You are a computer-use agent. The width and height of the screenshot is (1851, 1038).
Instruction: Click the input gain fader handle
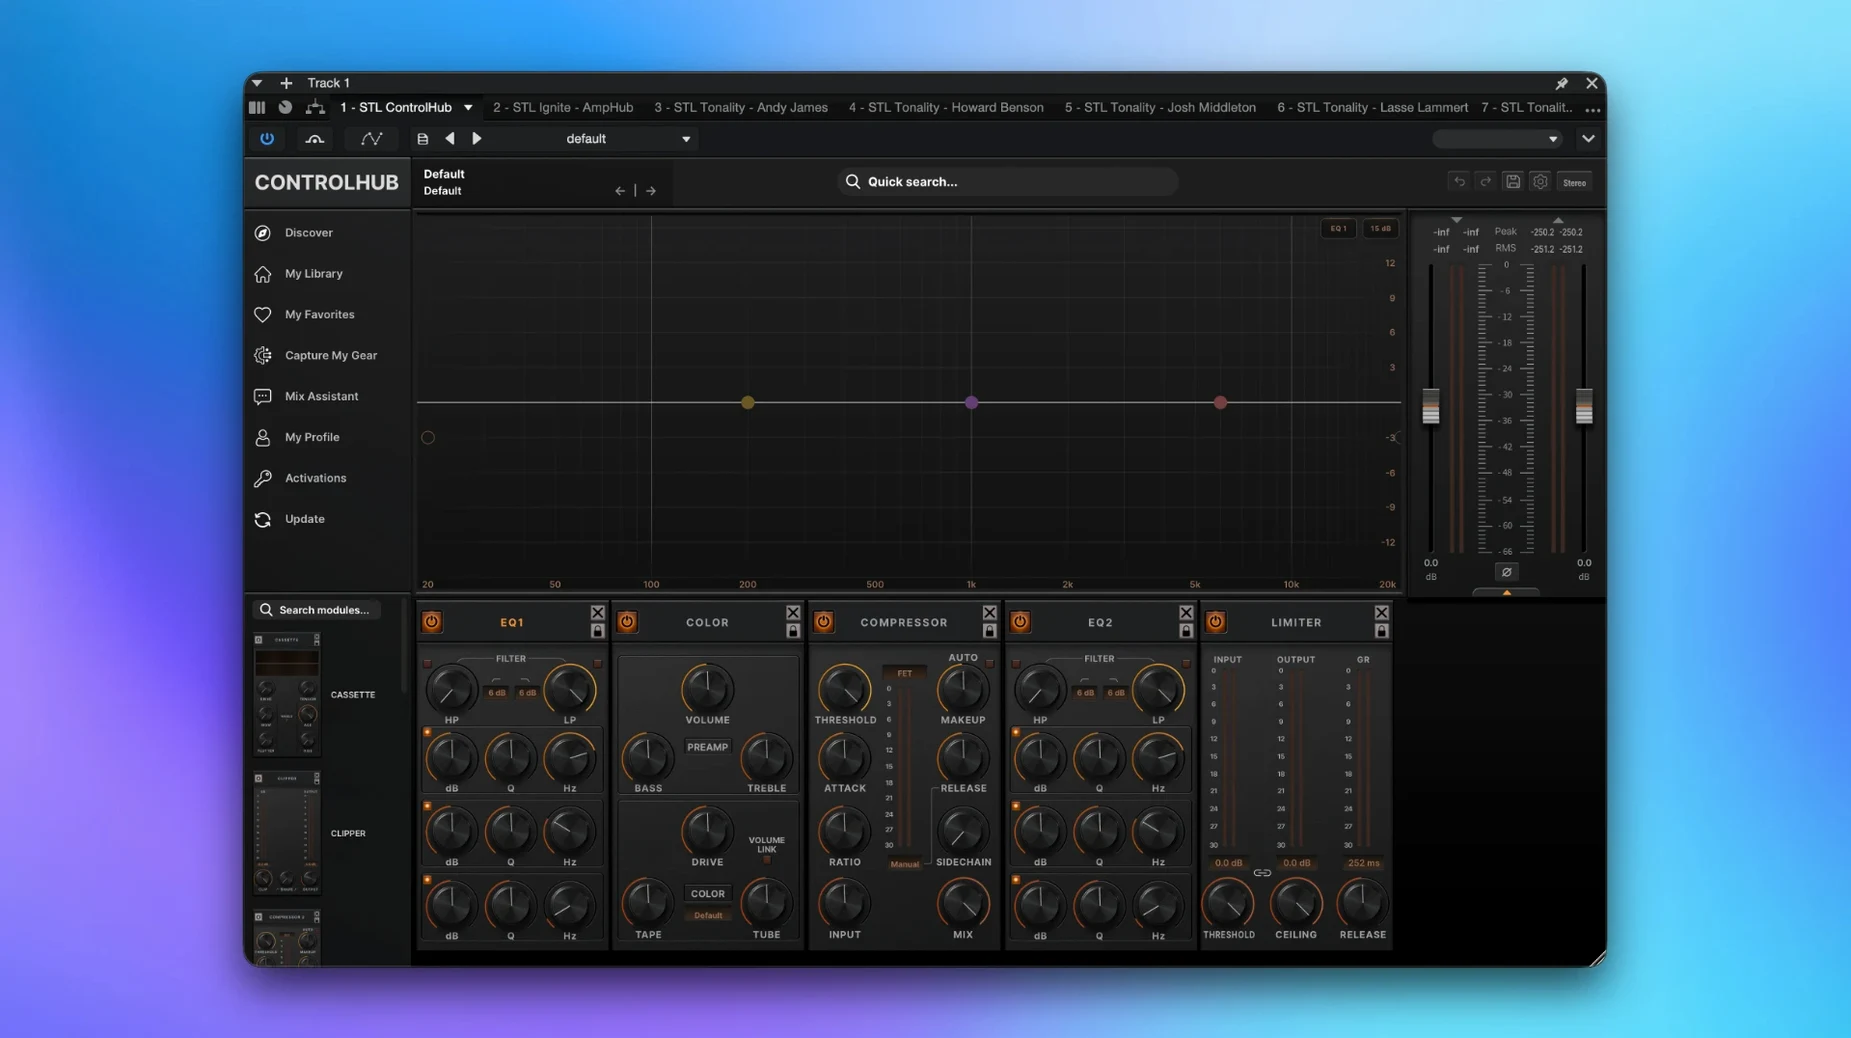tap(1431, 405)
